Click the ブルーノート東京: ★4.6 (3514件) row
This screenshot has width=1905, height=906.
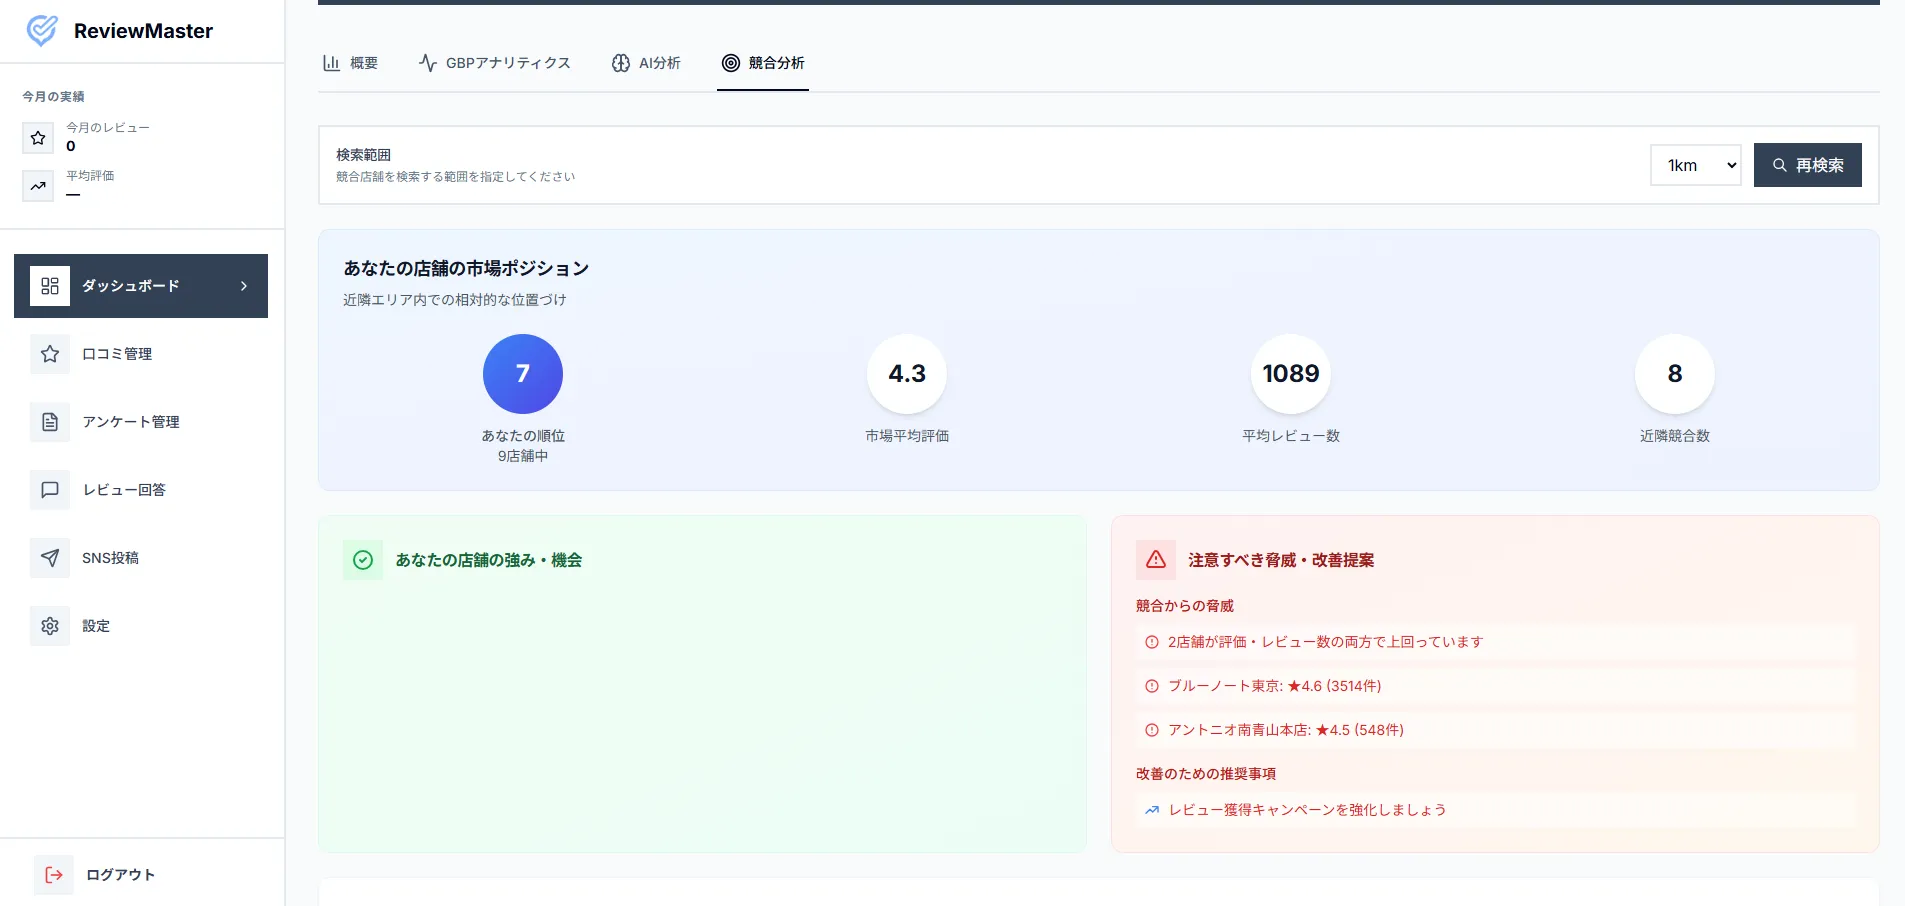1495,686
